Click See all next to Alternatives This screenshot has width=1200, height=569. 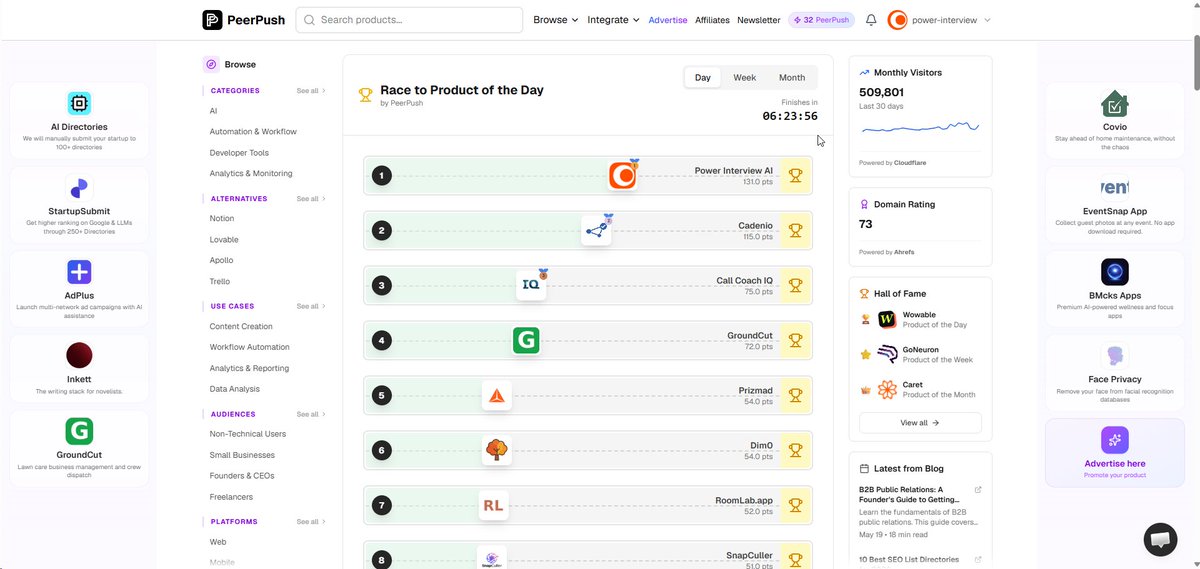[311, 199]
